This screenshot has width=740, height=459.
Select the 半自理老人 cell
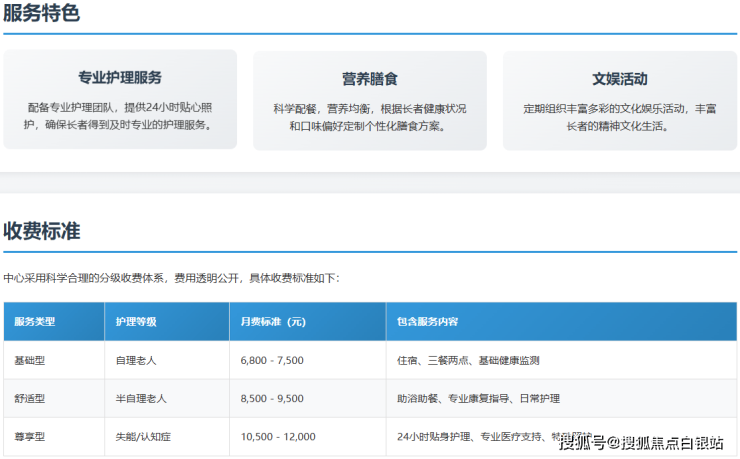point(142,398)
